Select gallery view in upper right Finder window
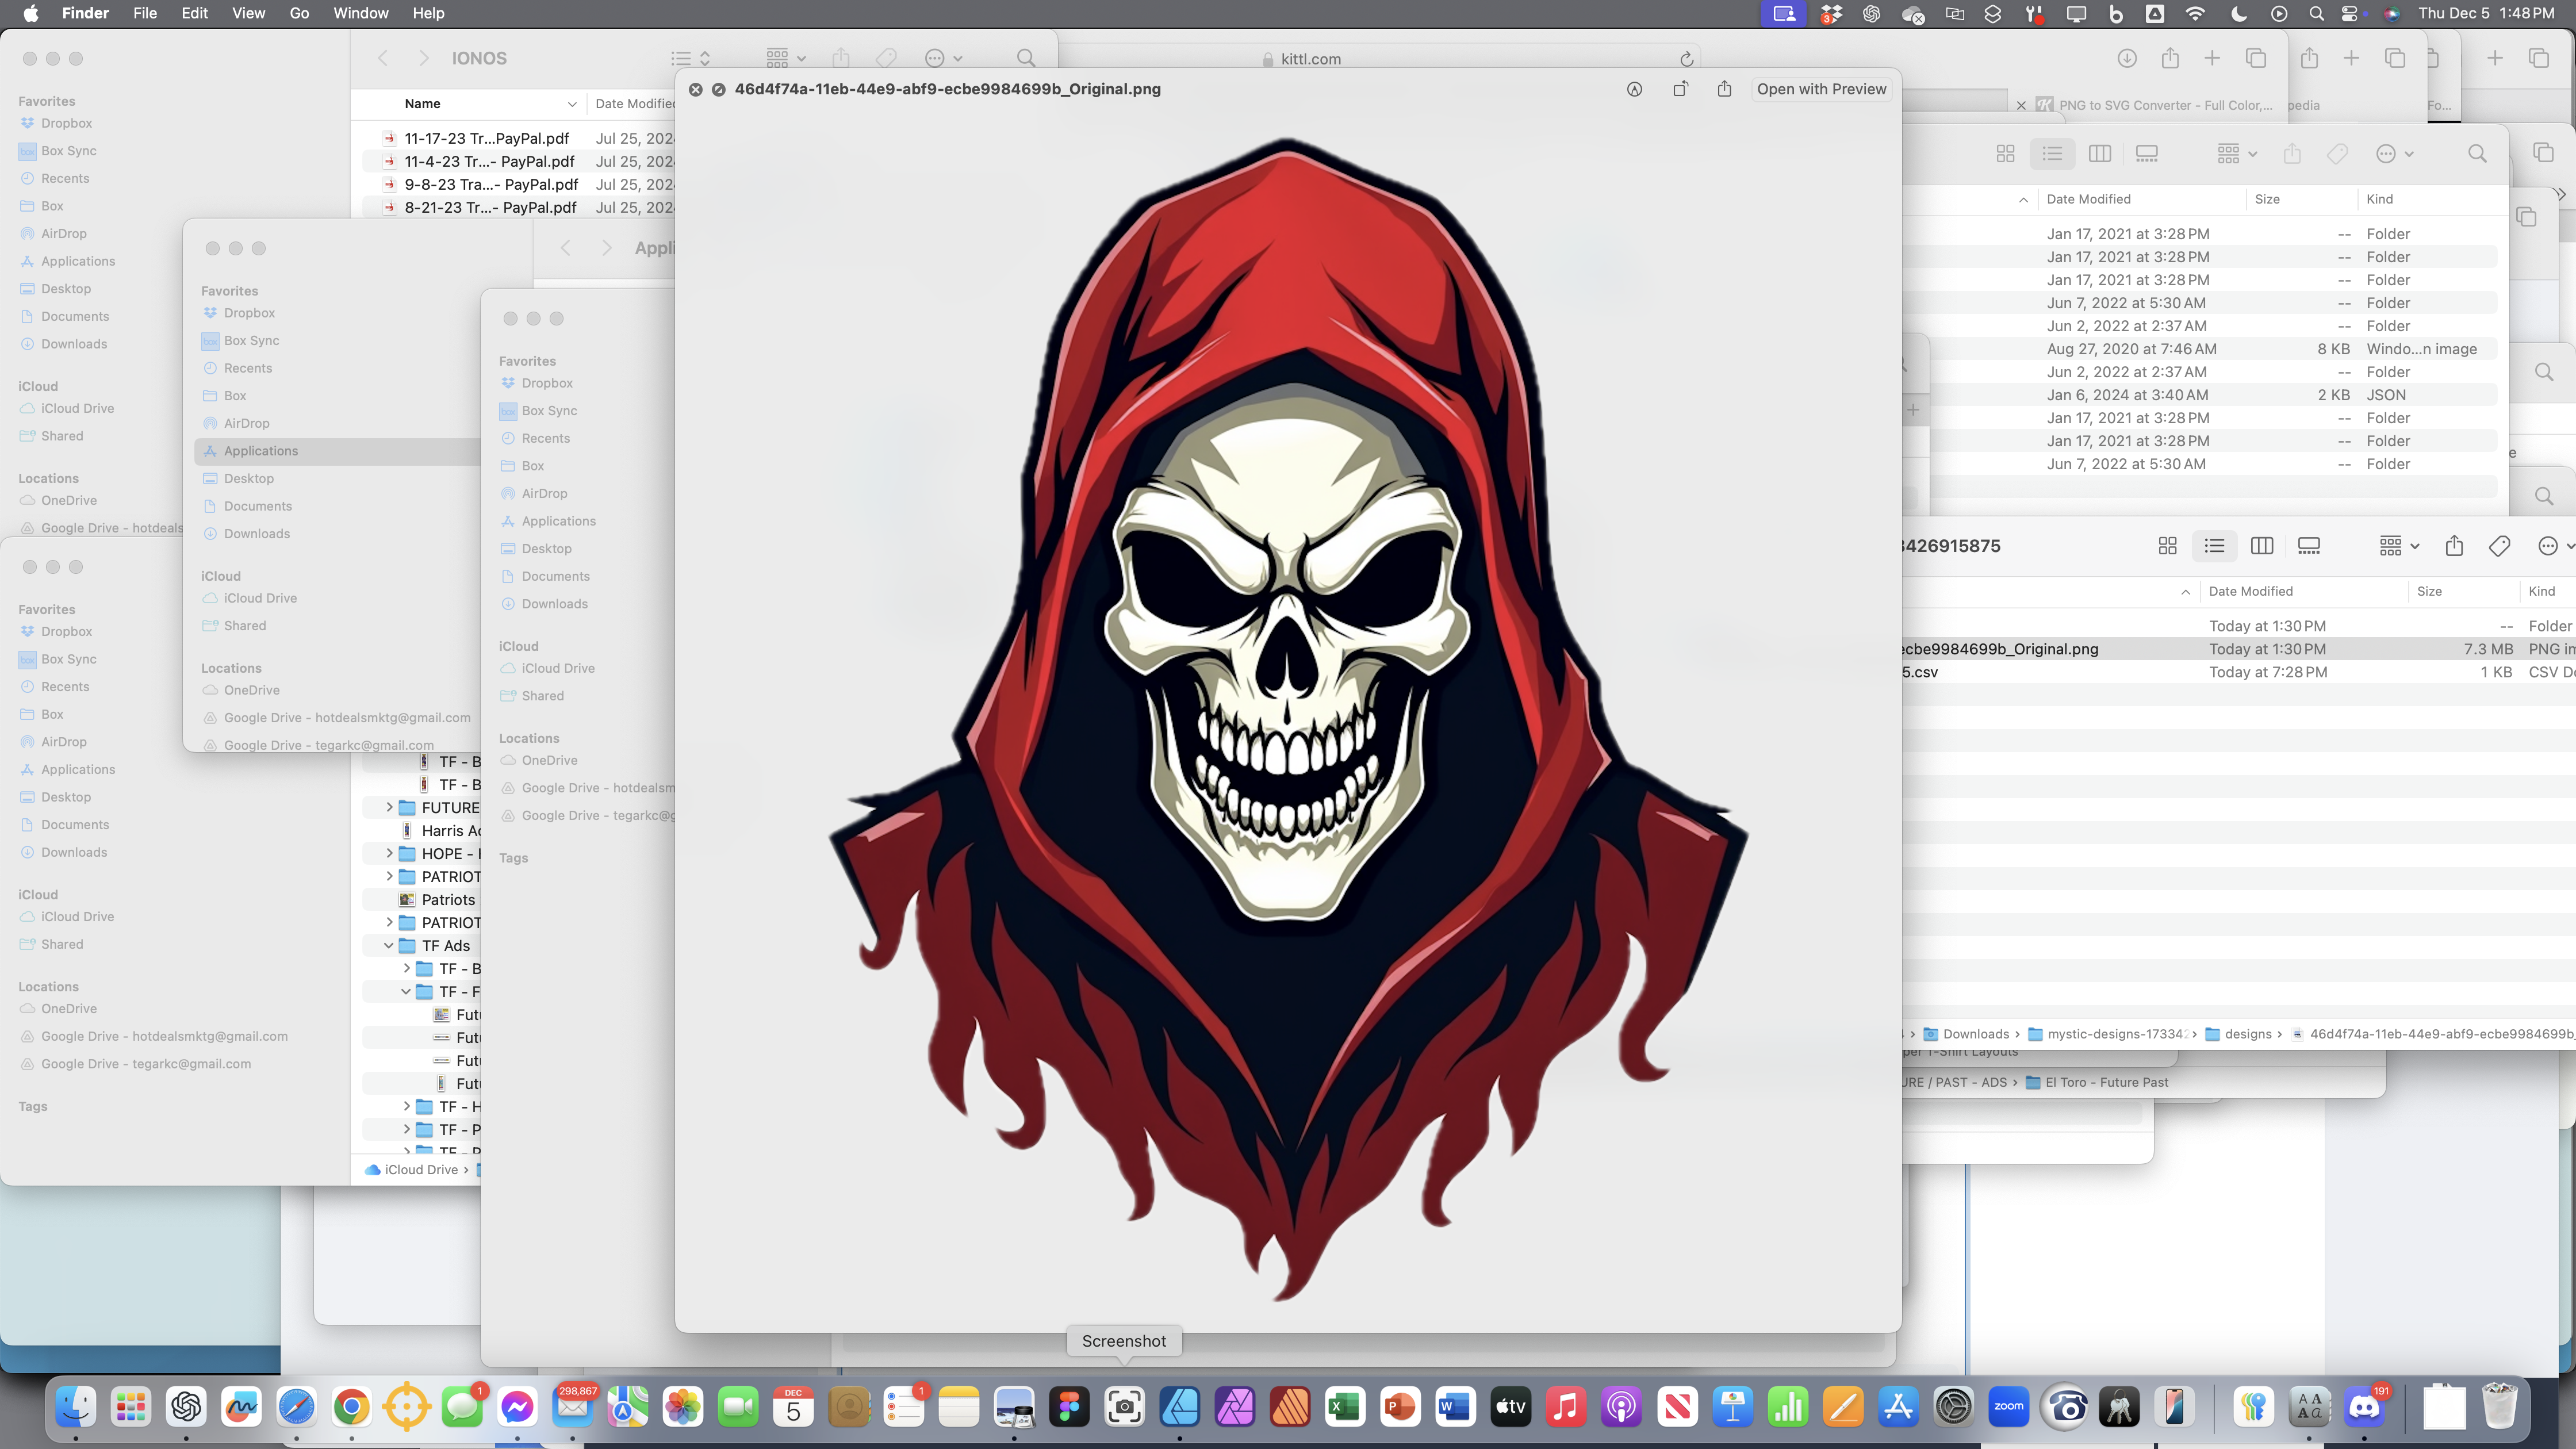 pos(2146,154)
